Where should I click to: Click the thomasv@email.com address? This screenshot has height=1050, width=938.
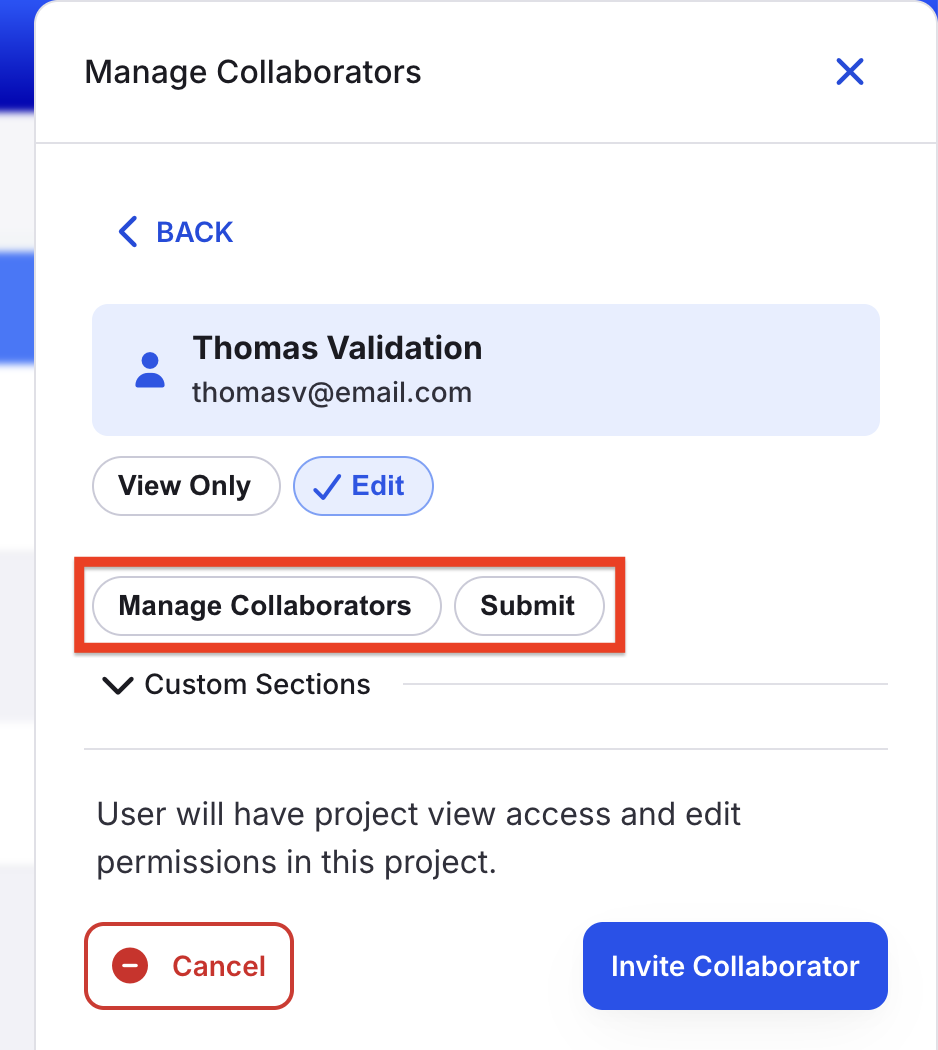(332, 392)
